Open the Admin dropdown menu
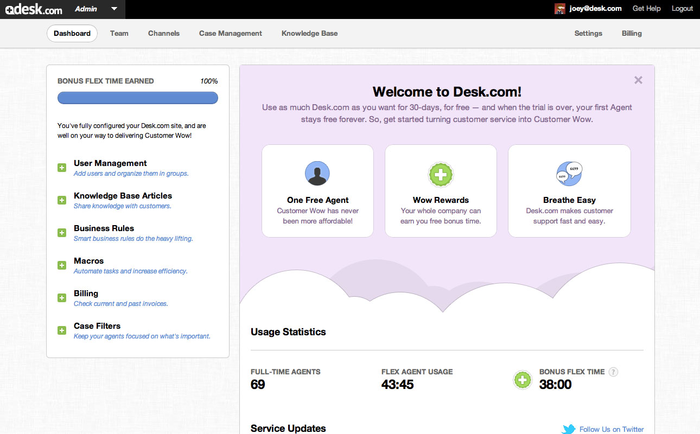Screen dimensions: 700x434 coord(98,8)
